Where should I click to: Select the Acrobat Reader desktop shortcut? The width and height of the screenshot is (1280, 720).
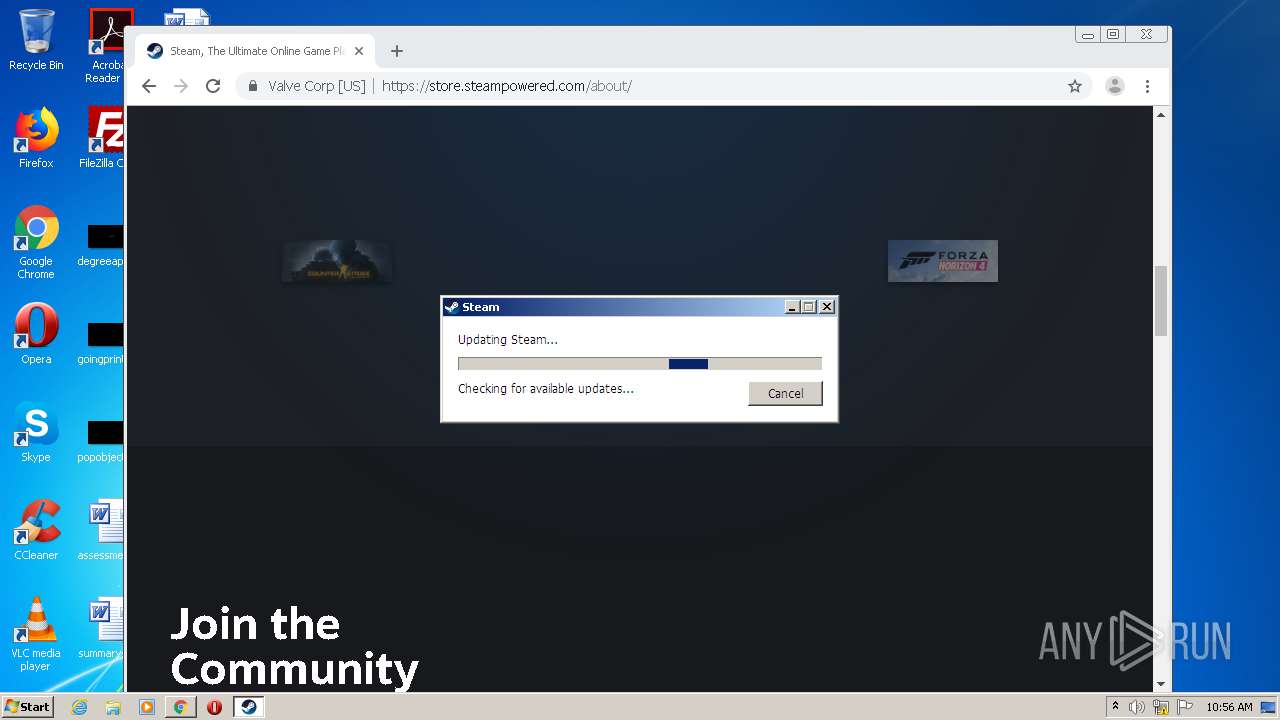tap(106, 46)
